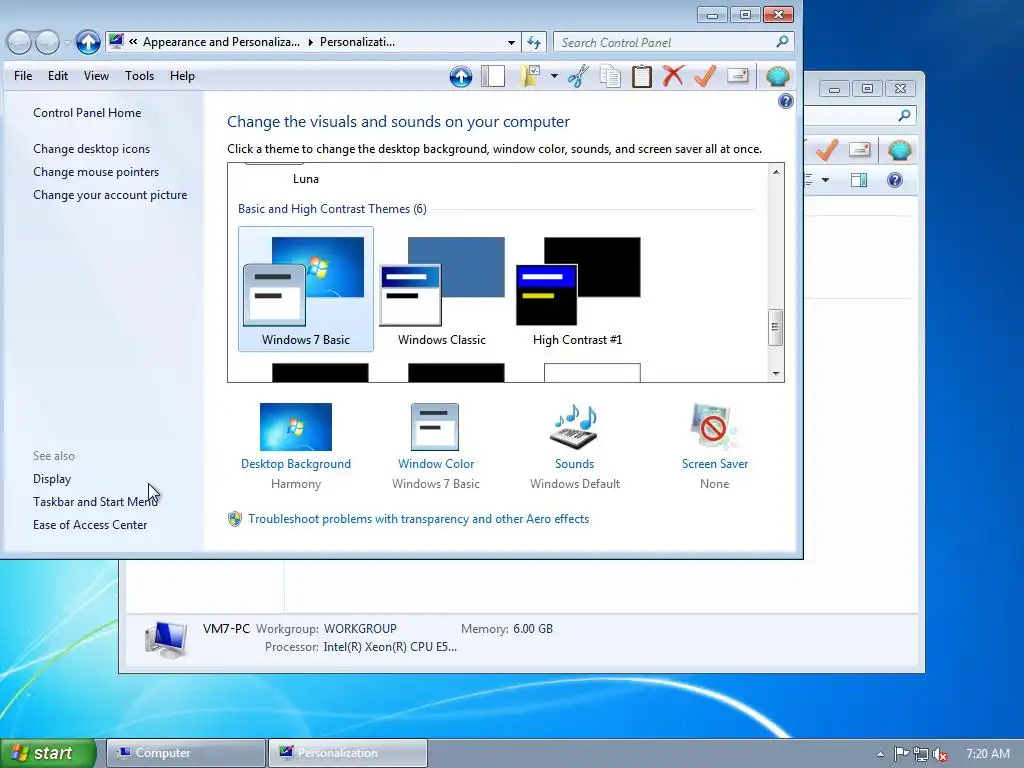Viewport: 1024px width, 768px height.
Task: Click the 'Appearance and Personaliza...' breadcrumb
Action: coord(221,42)
